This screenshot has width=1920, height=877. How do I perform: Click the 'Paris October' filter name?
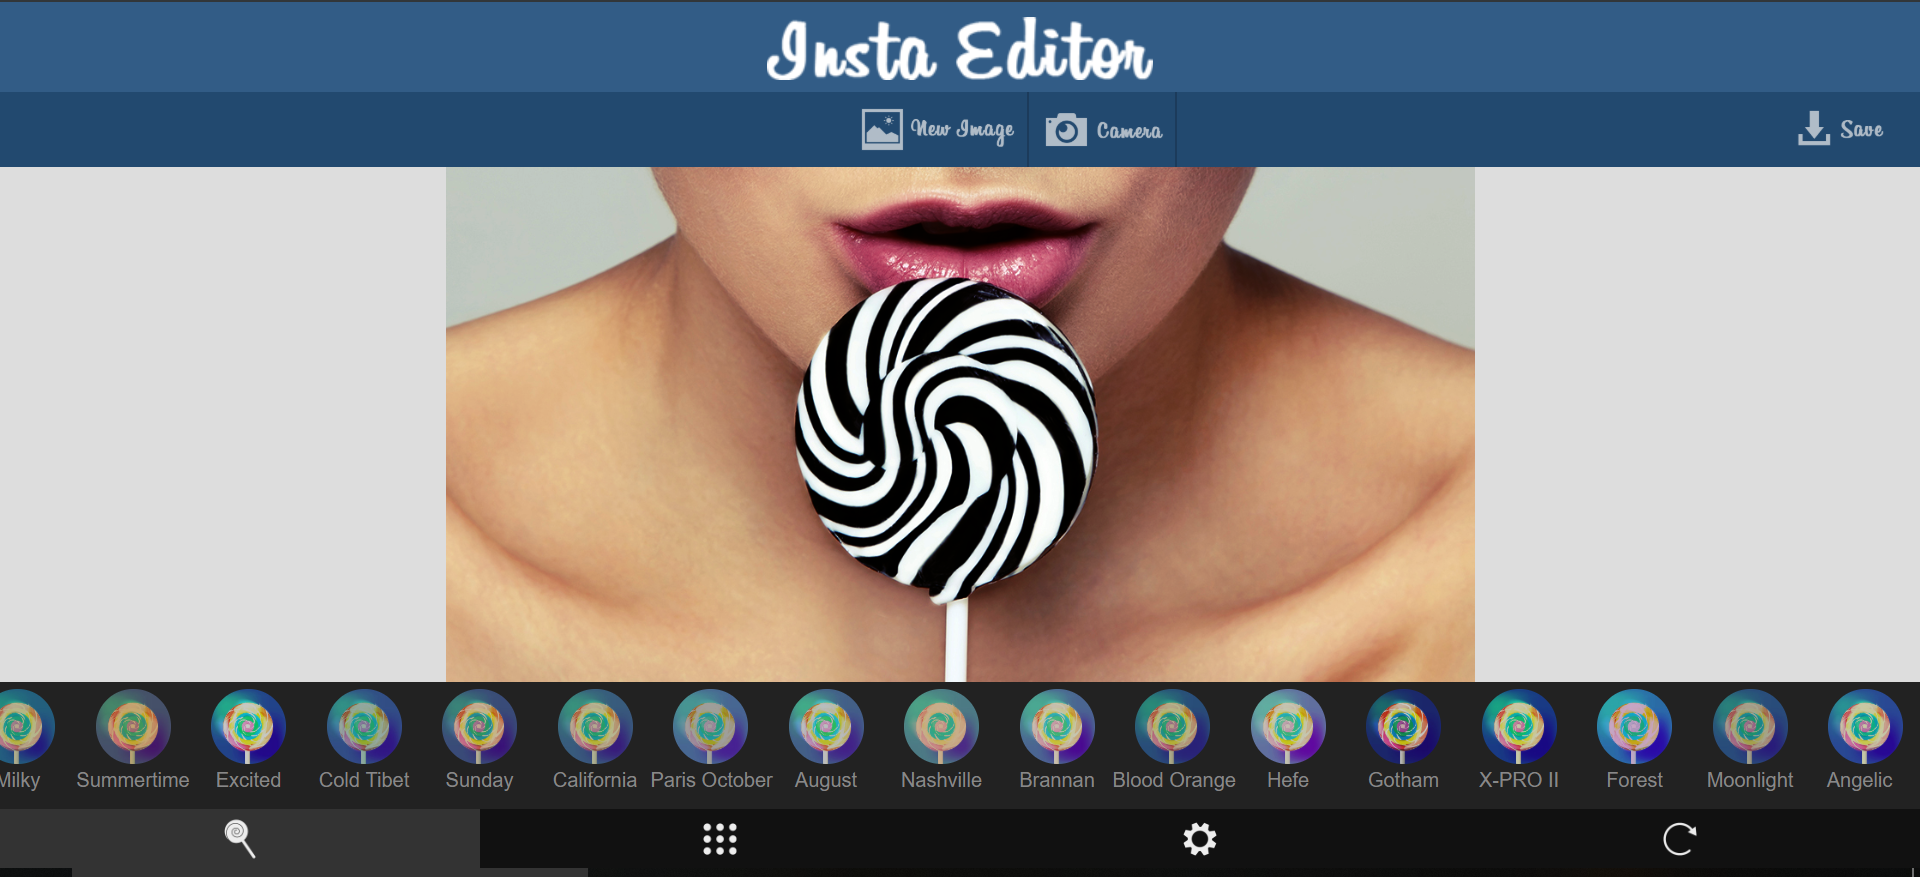coord(711,780)
